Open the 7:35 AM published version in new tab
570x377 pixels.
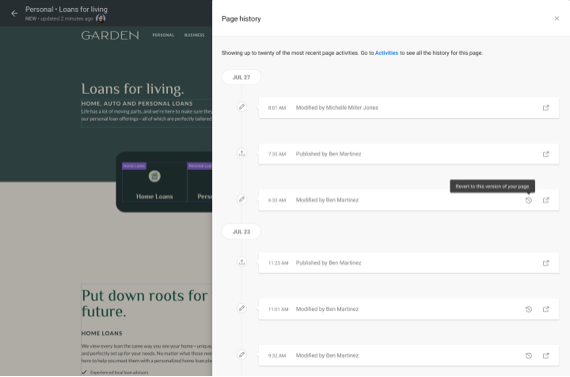point(546,154)
